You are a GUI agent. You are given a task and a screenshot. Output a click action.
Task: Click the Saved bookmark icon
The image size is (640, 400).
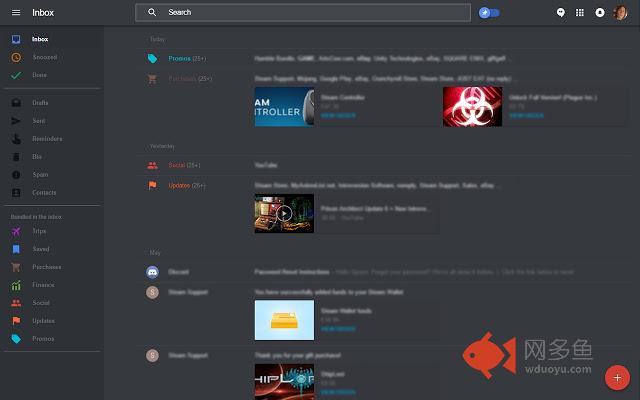click(16, 249)
